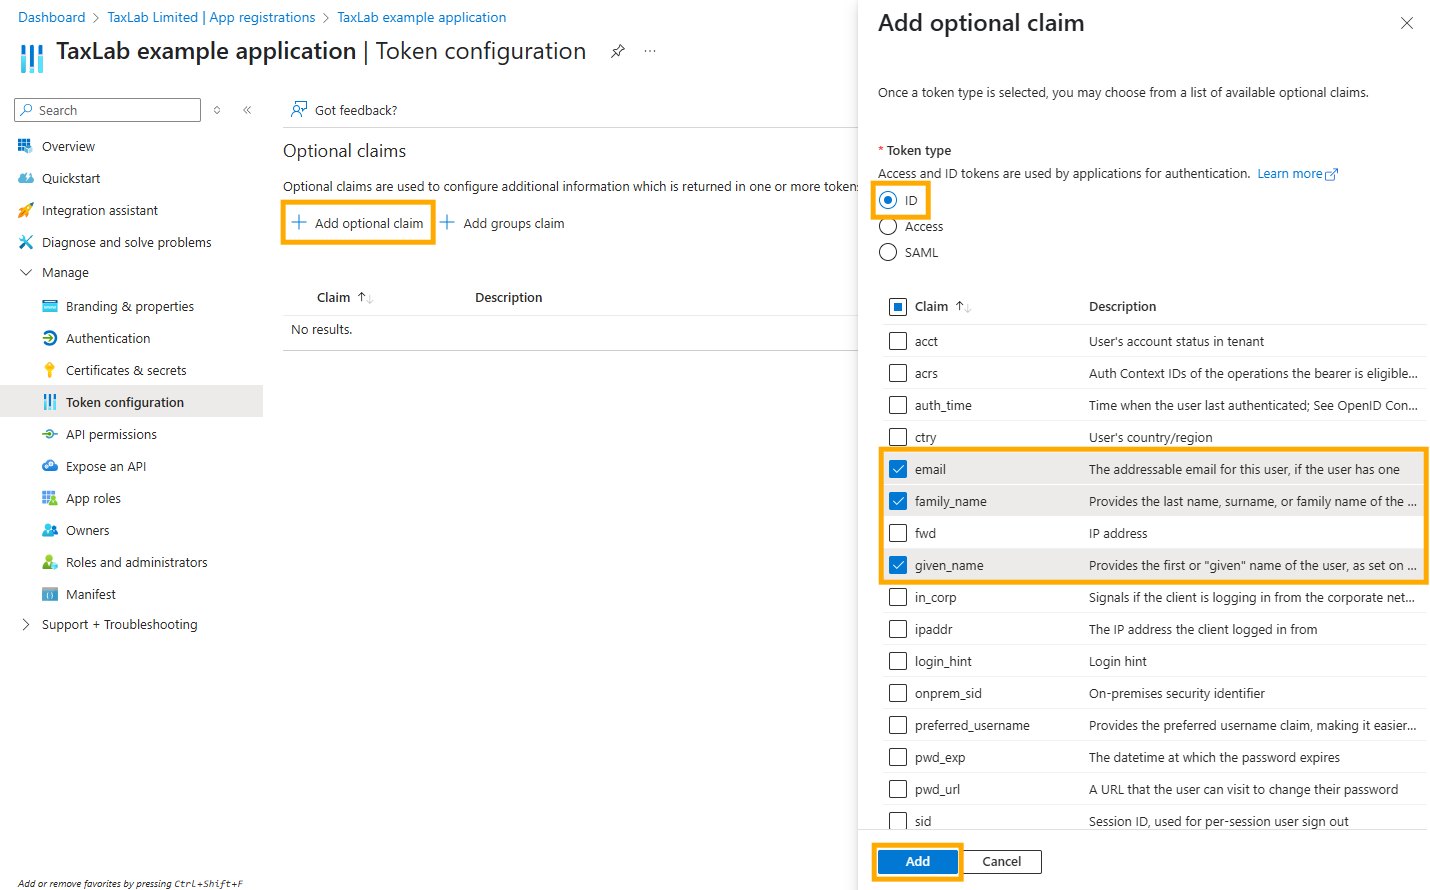The width and height of the screenshot is (1430, 890).
Task: Click the API permissions icon
Action: [49, 434]
